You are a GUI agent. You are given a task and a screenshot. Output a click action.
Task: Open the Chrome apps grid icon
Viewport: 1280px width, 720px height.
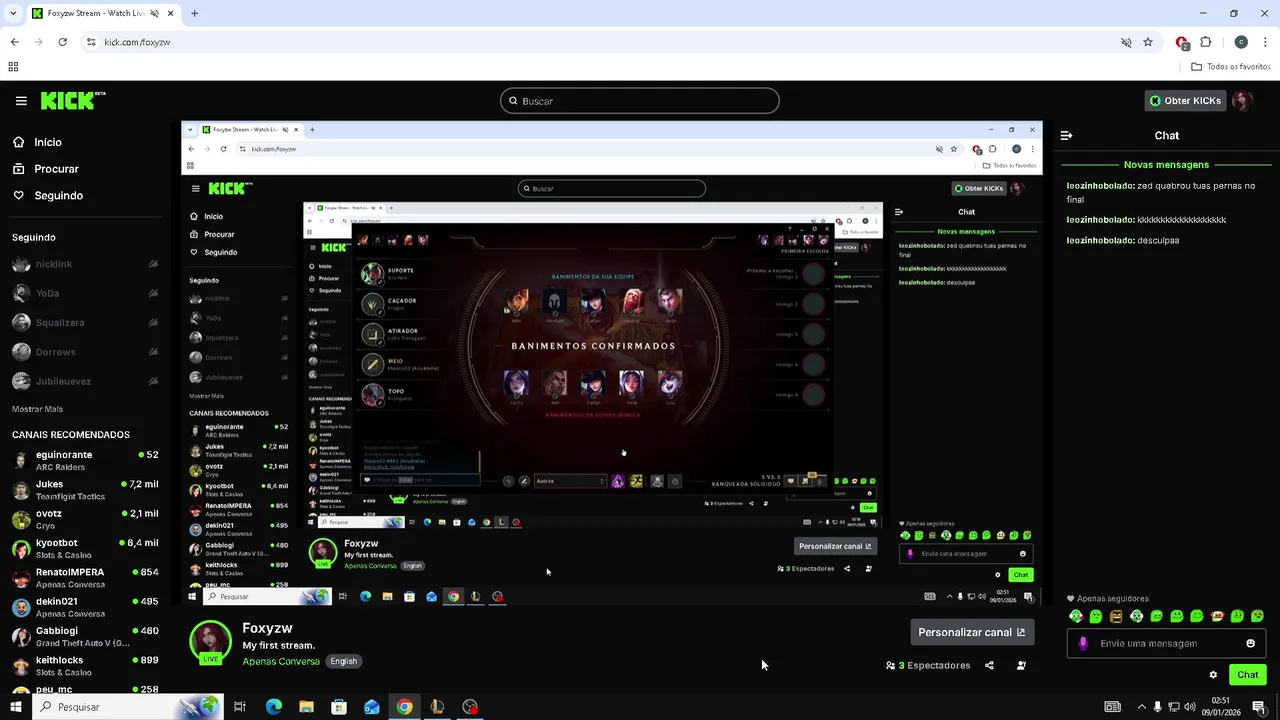pos(13,67)
